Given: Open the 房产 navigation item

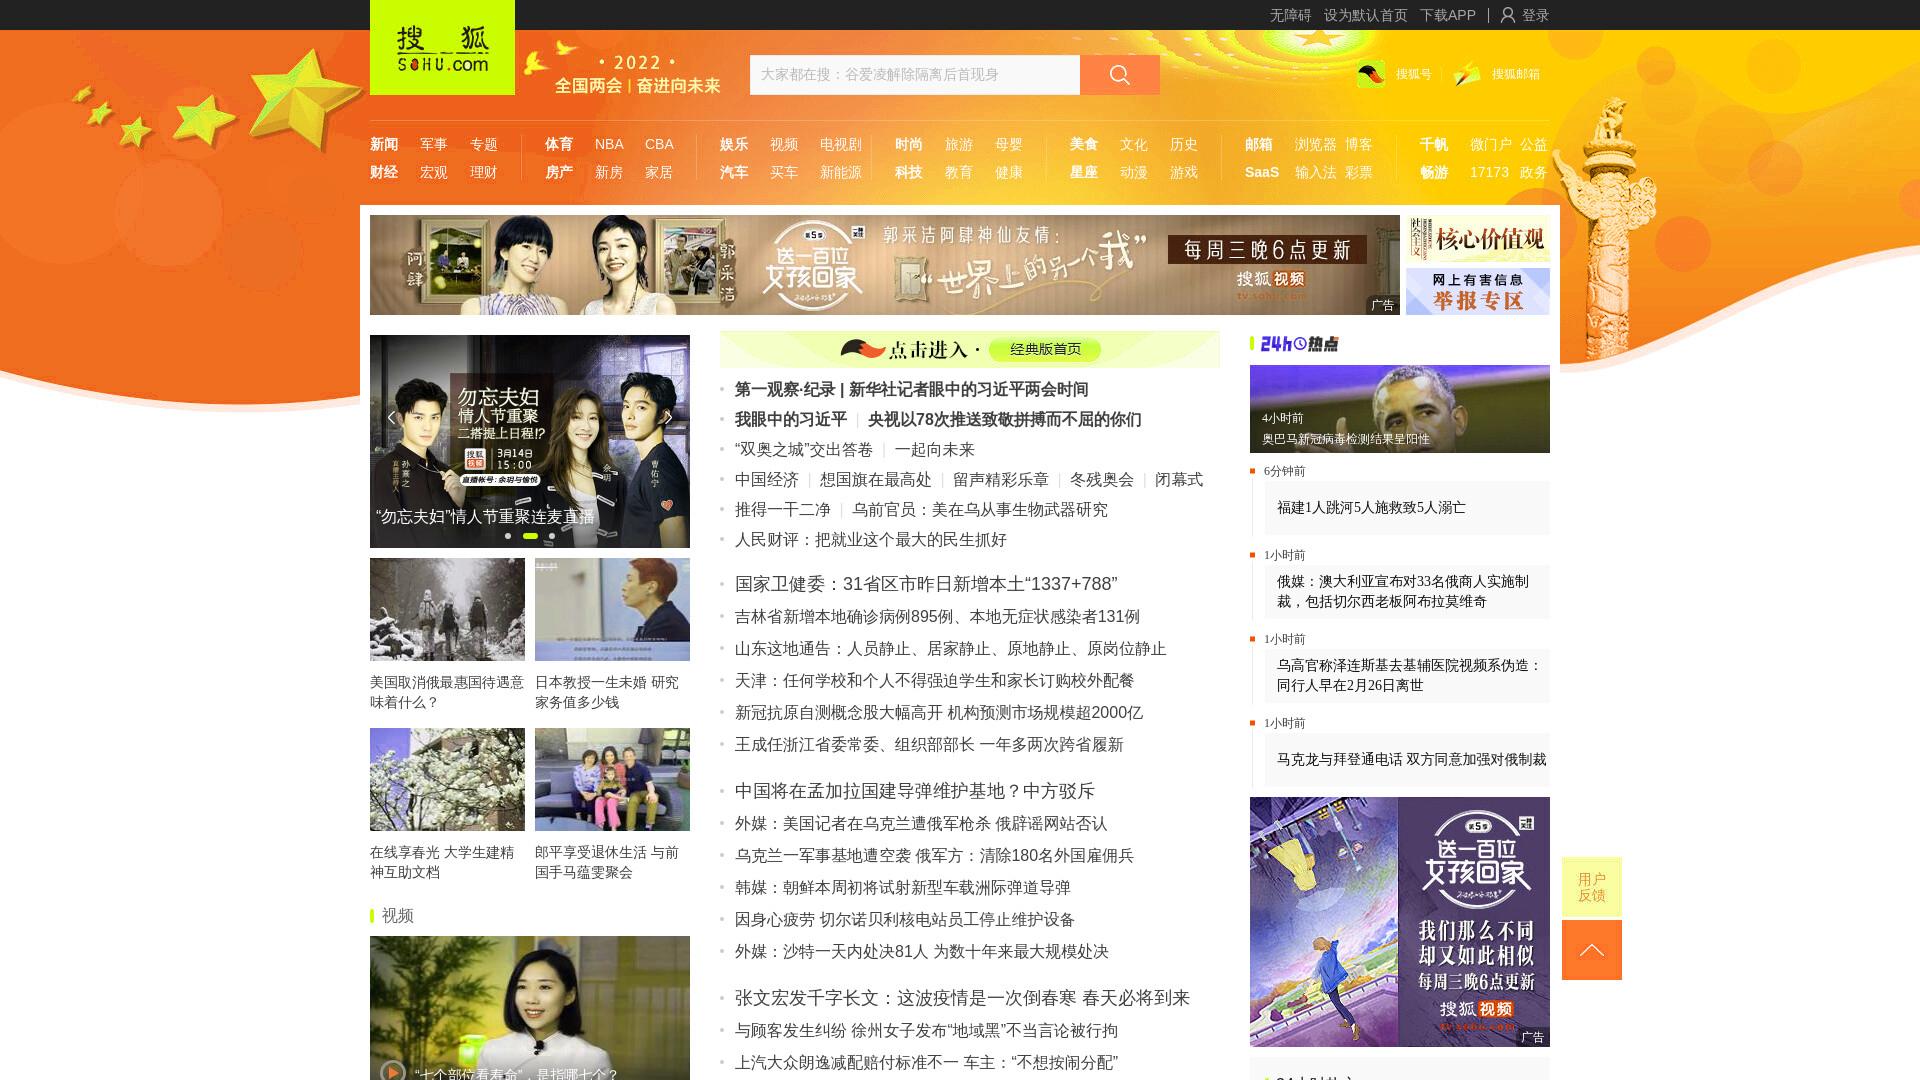Looking at the screenshot, I should point(559,172).
